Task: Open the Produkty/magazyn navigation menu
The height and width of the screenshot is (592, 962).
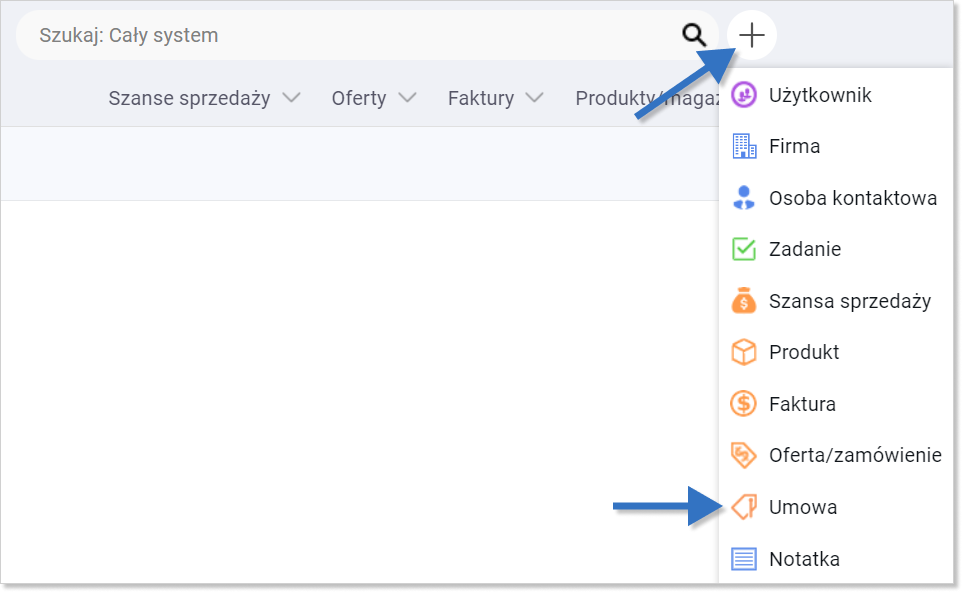Action: pyautogui.click(x=647, y=98)
